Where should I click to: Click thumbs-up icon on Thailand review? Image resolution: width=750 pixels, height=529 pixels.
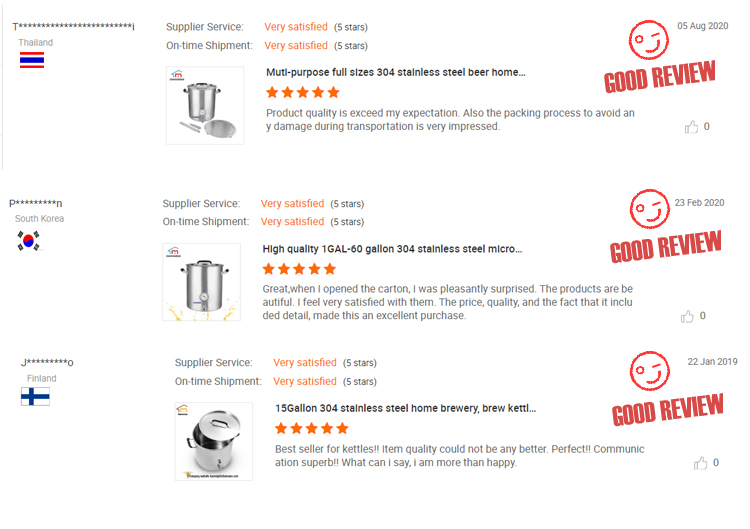click(x=691, y=127)
